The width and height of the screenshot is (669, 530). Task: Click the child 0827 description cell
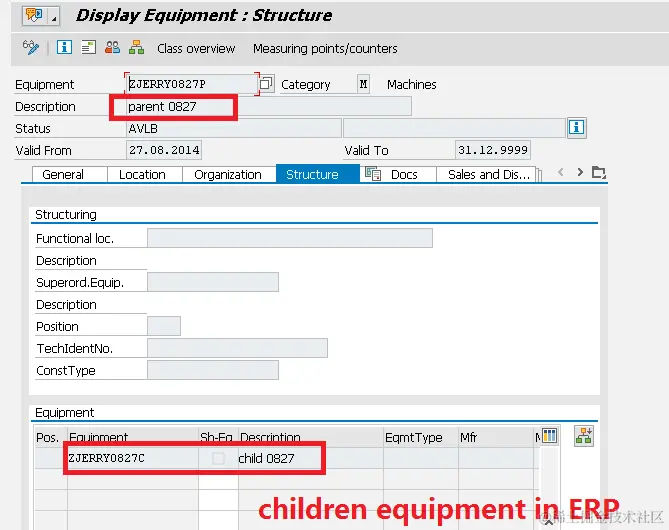311,458
